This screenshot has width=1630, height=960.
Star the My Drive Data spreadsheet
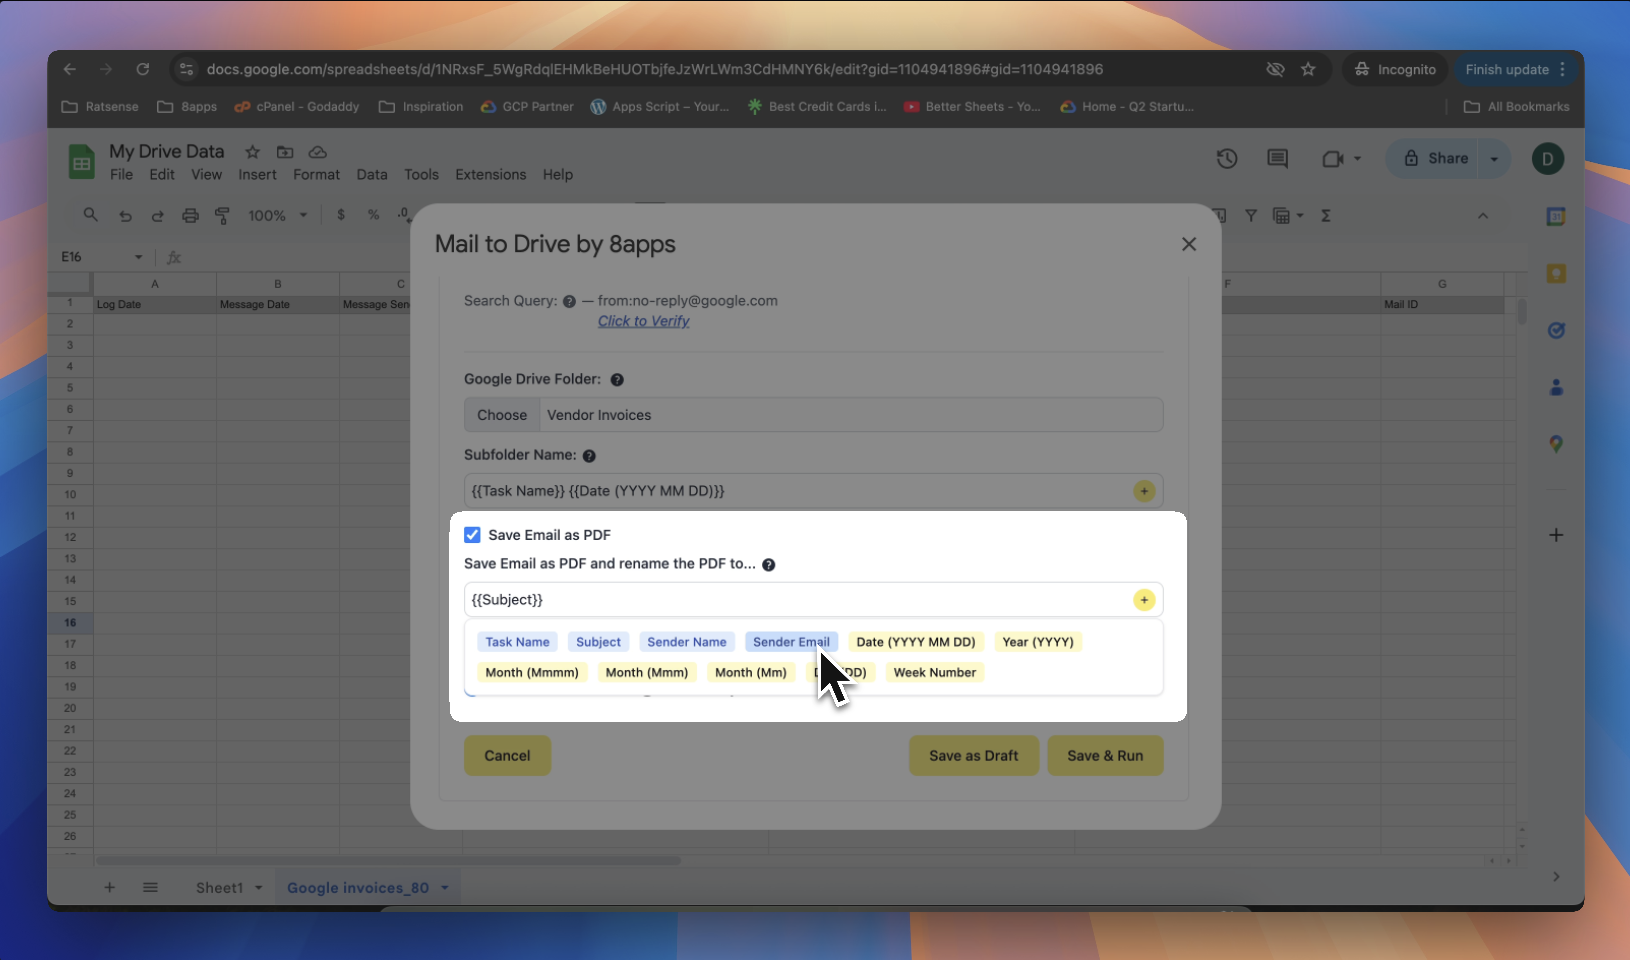(x=253, y=152)
